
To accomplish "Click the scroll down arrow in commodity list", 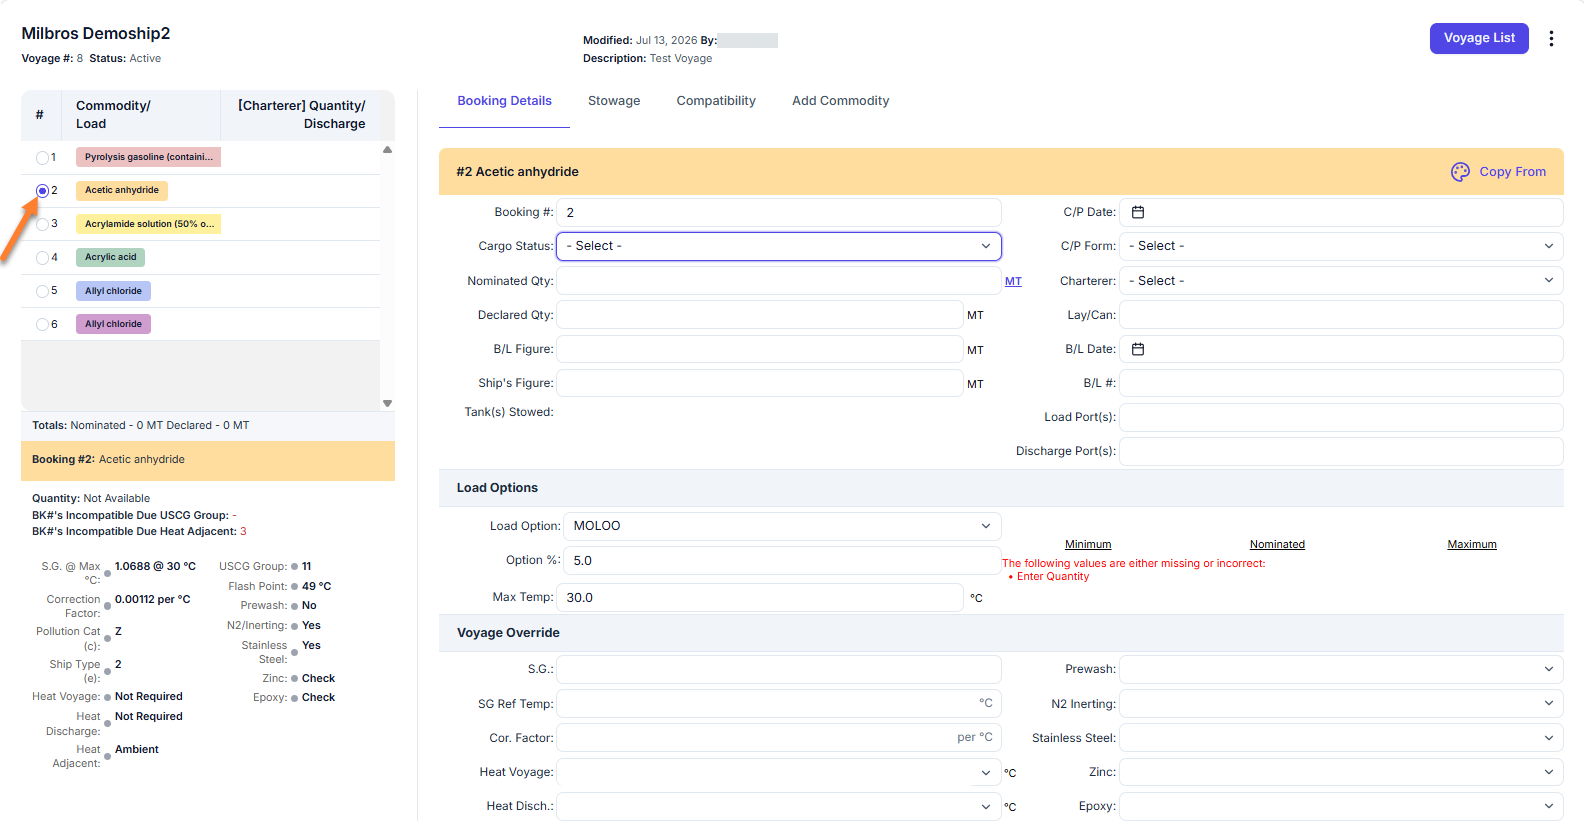I will [387, 403].
